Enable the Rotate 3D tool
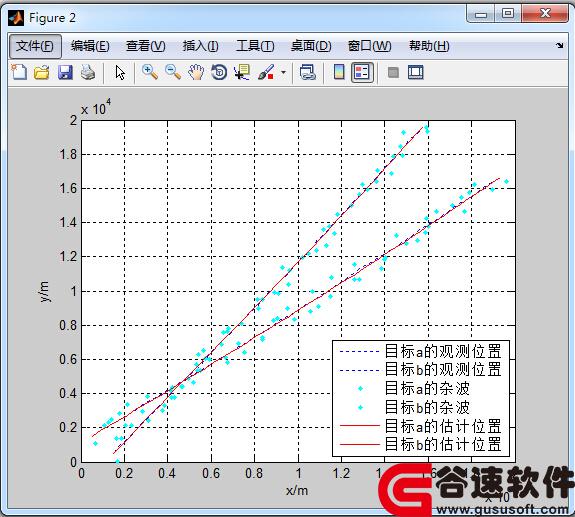This screenshot has width=575, height=517. click(219, 72)
